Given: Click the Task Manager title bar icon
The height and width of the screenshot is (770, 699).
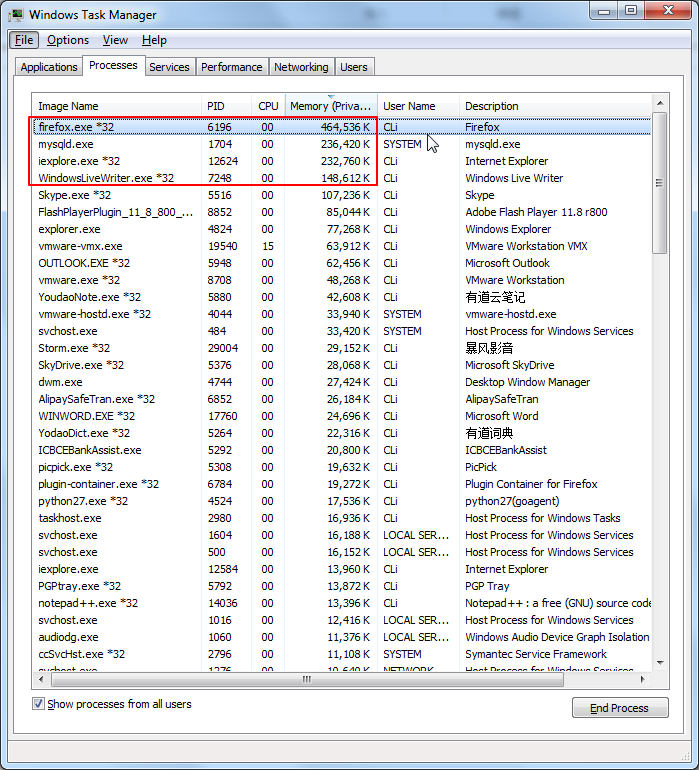Looking at the screenshot, I should click(16, 15).
